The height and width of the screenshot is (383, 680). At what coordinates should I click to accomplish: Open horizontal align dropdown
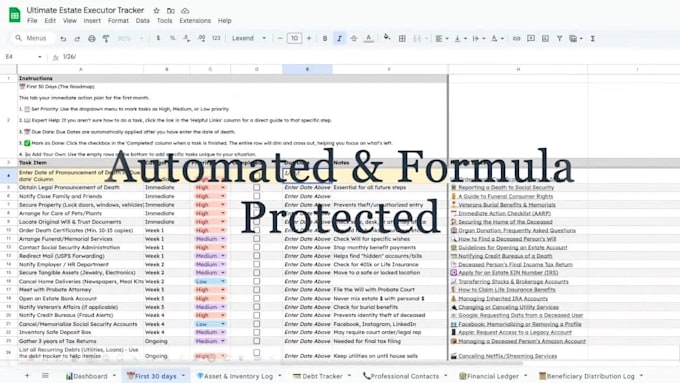[441, 39]
